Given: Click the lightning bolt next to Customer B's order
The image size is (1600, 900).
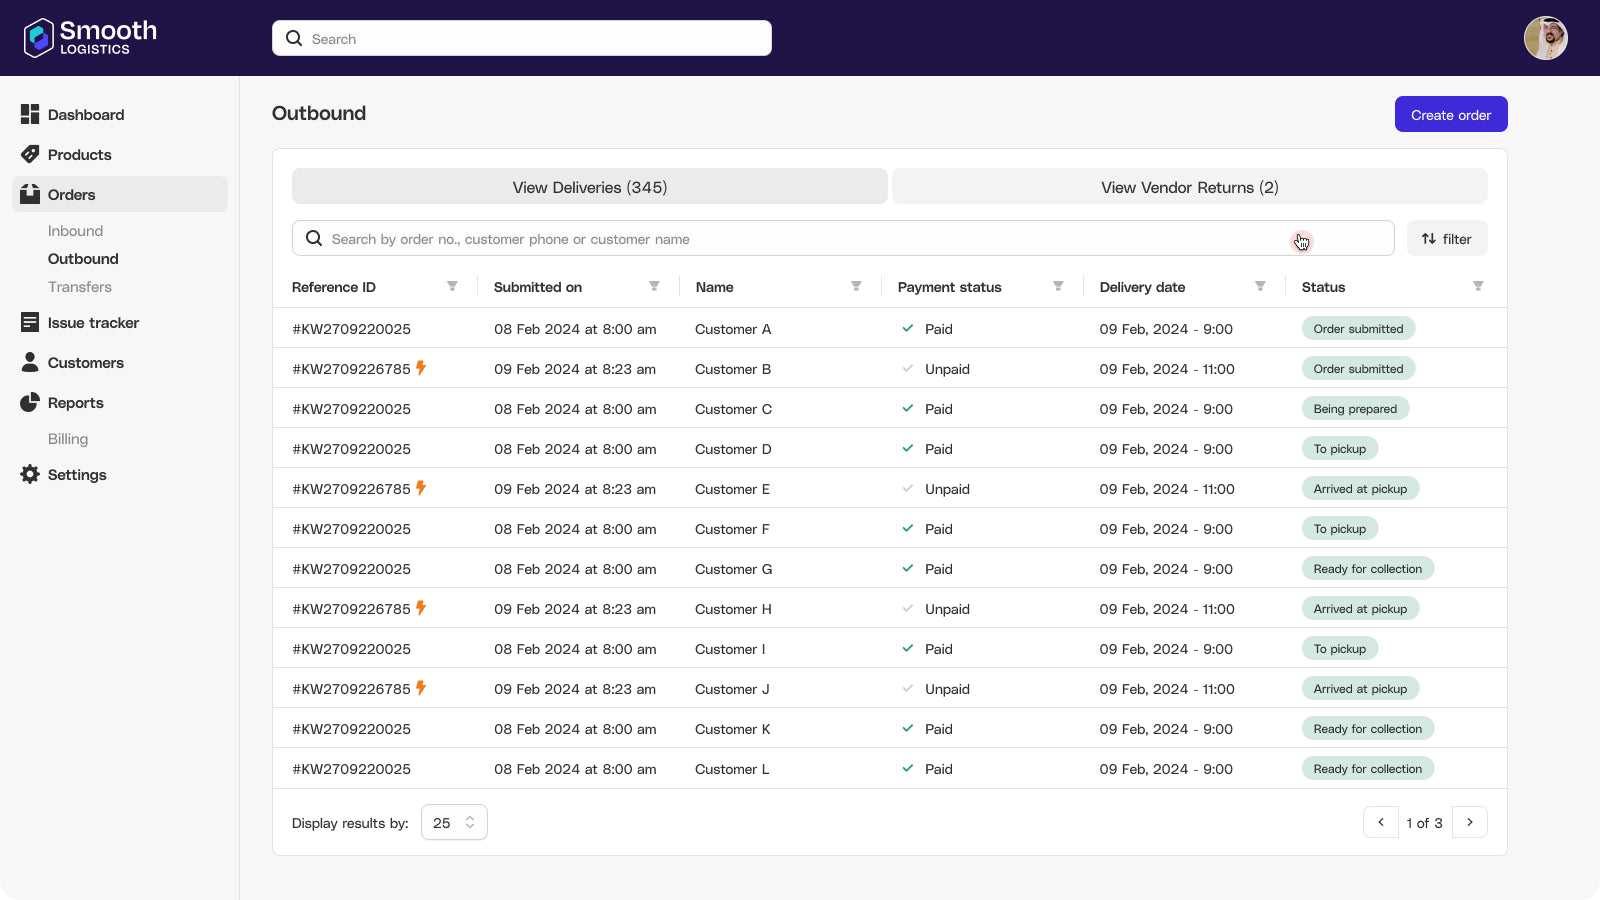Looking at the screenshot, I should pyautogui.click(x=421, y=368).
